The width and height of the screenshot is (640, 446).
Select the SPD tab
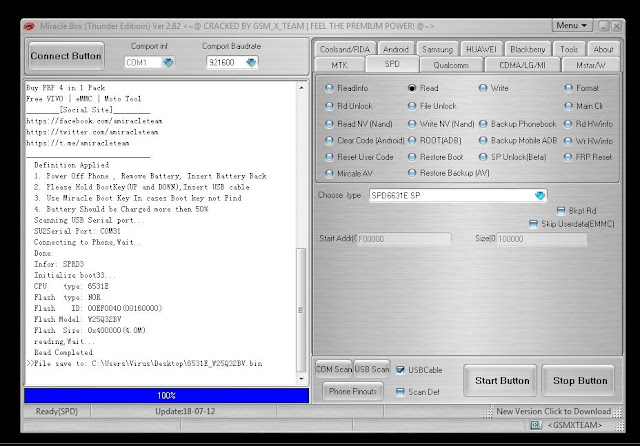(x=392, y=64)
